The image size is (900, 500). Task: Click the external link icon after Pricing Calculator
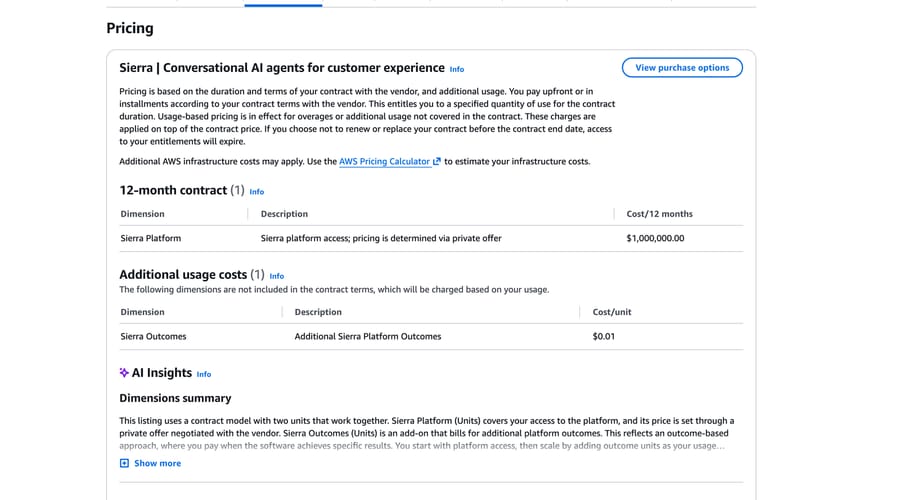437,161
